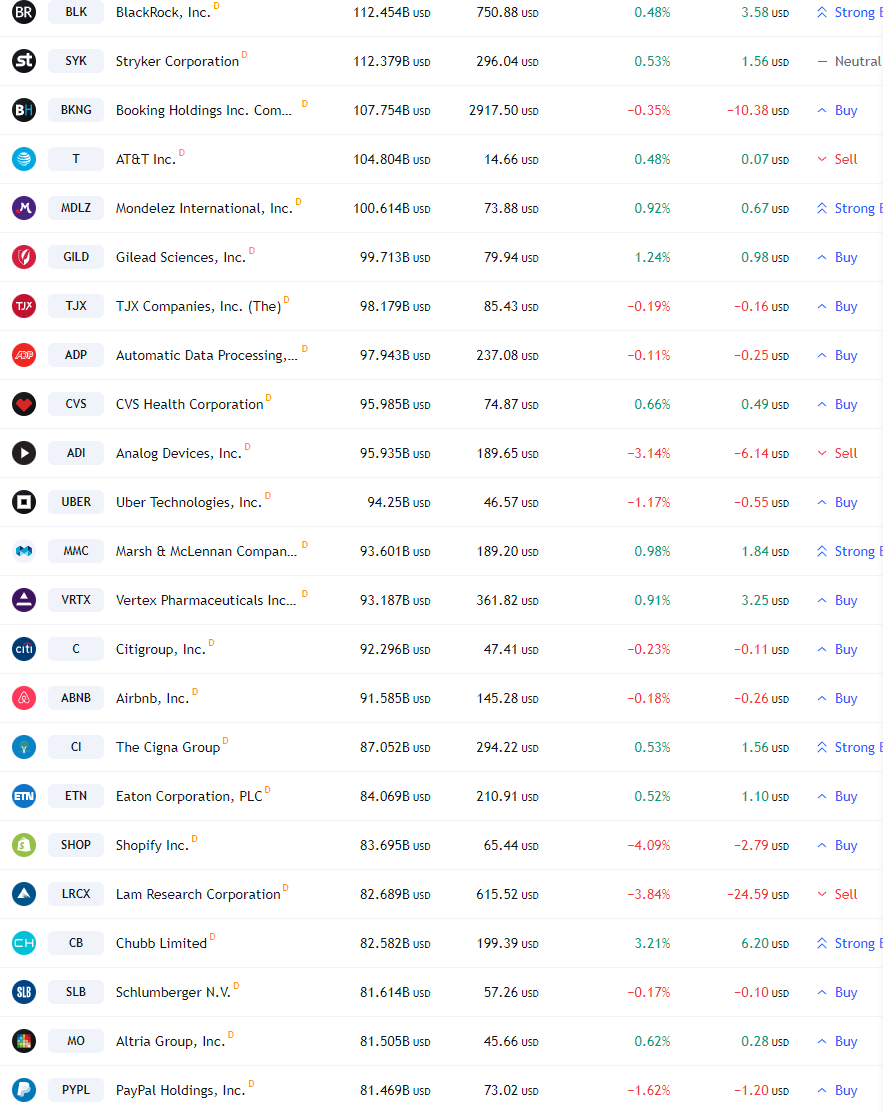Image resolution: width=883 pixels, height=1112 pixels.
Task: Click the Booking Holdings logo icon
Action: coord(24,110)
